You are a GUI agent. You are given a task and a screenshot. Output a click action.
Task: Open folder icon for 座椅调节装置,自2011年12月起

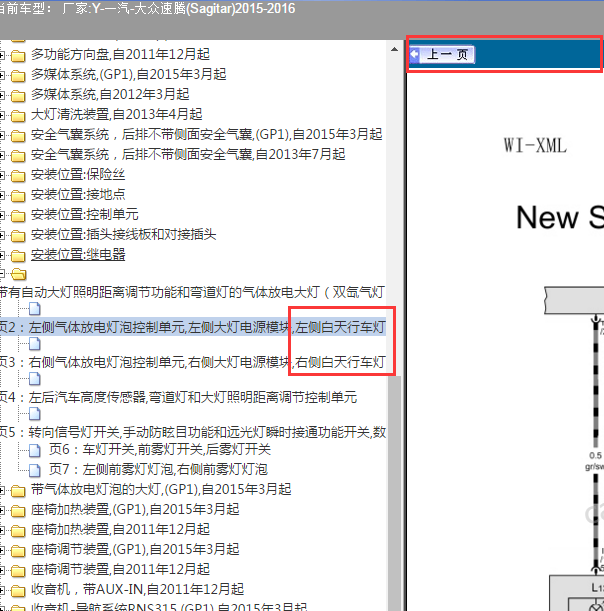pos(18,571)
